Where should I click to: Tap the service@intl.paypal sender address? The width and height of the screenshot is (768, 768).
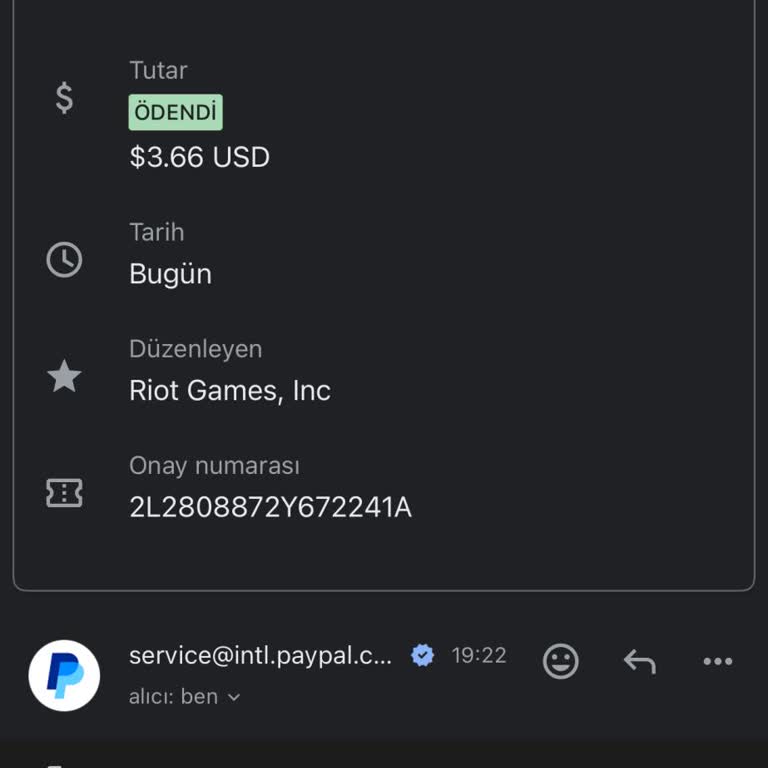click(261, 656)
